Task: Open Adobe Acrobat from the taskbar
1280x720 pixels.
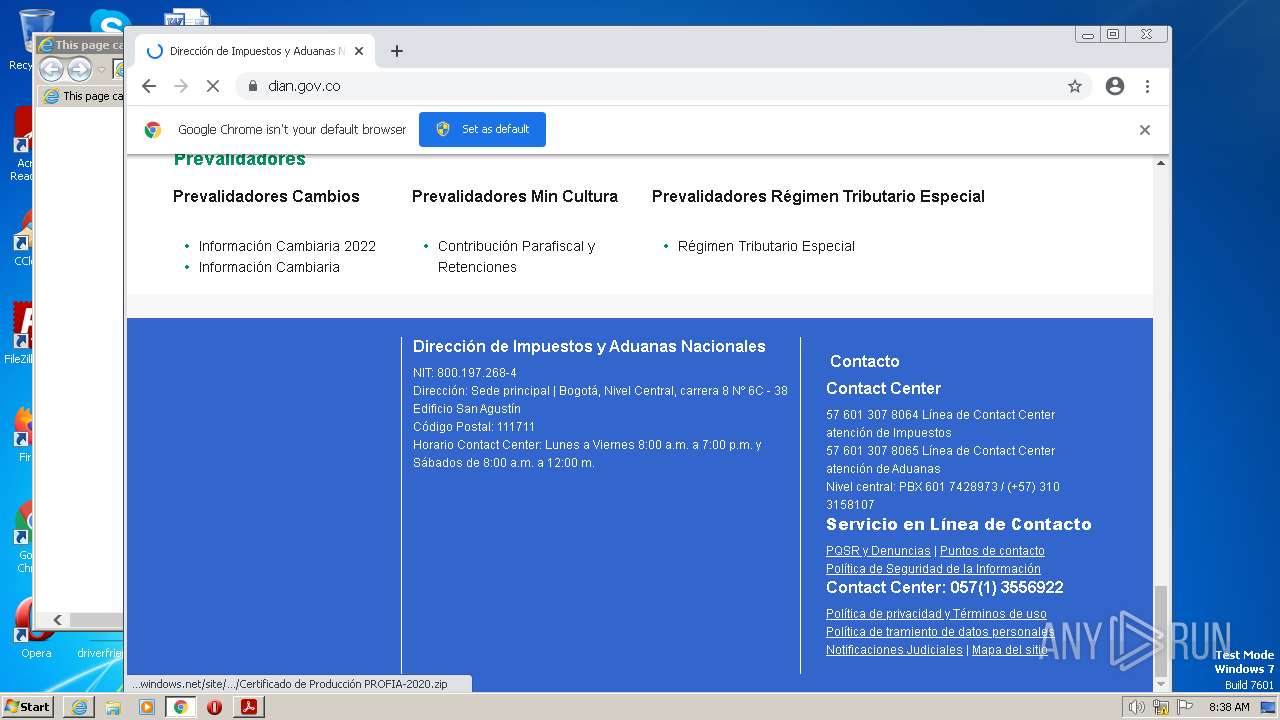Action: click(x=249, y=707)
